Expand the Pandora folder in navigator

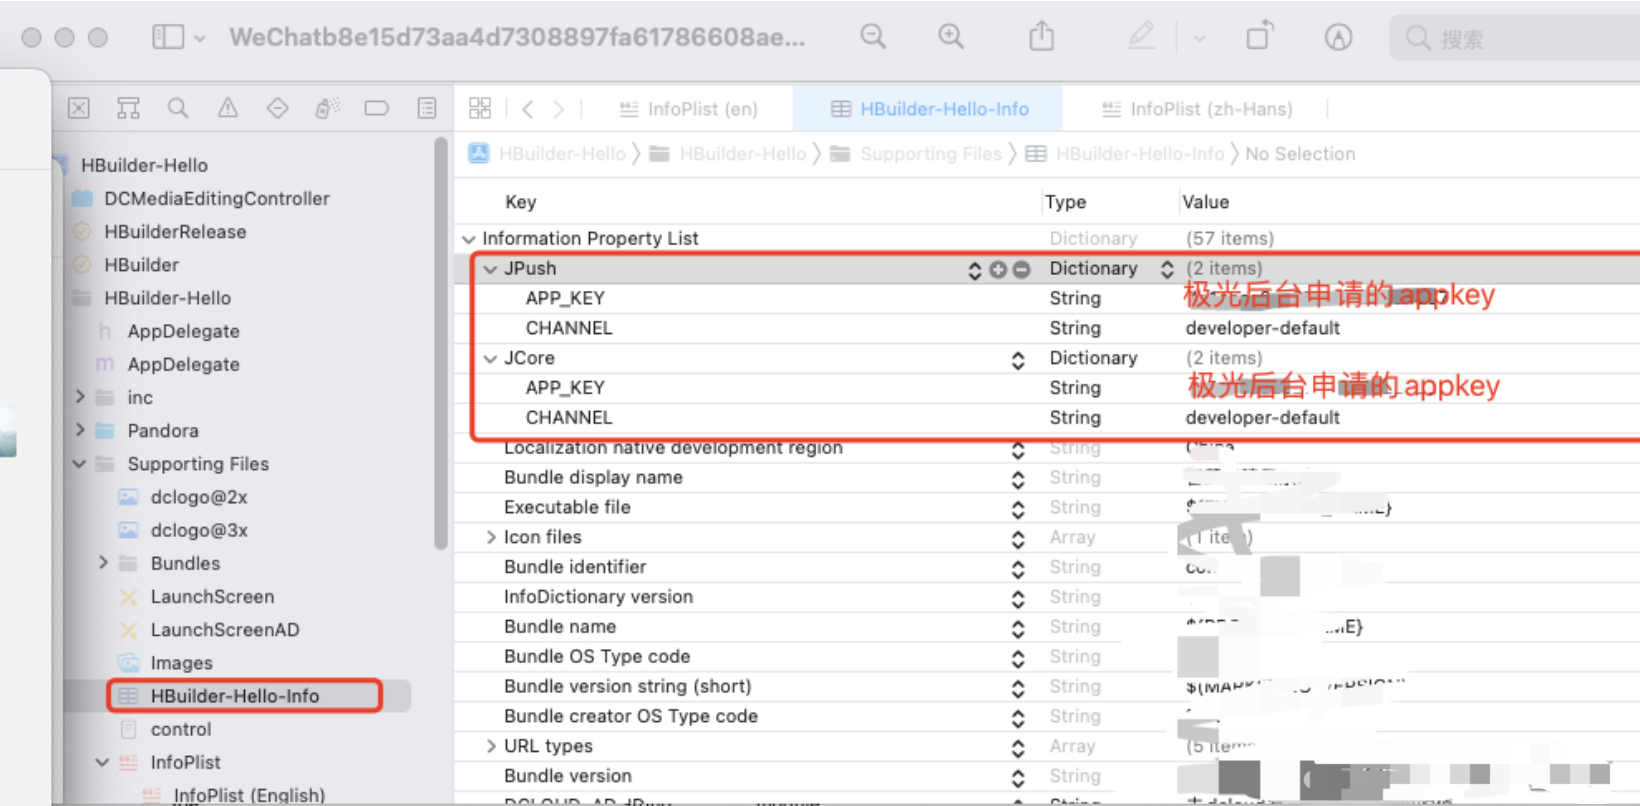click(x=80, y=430)
